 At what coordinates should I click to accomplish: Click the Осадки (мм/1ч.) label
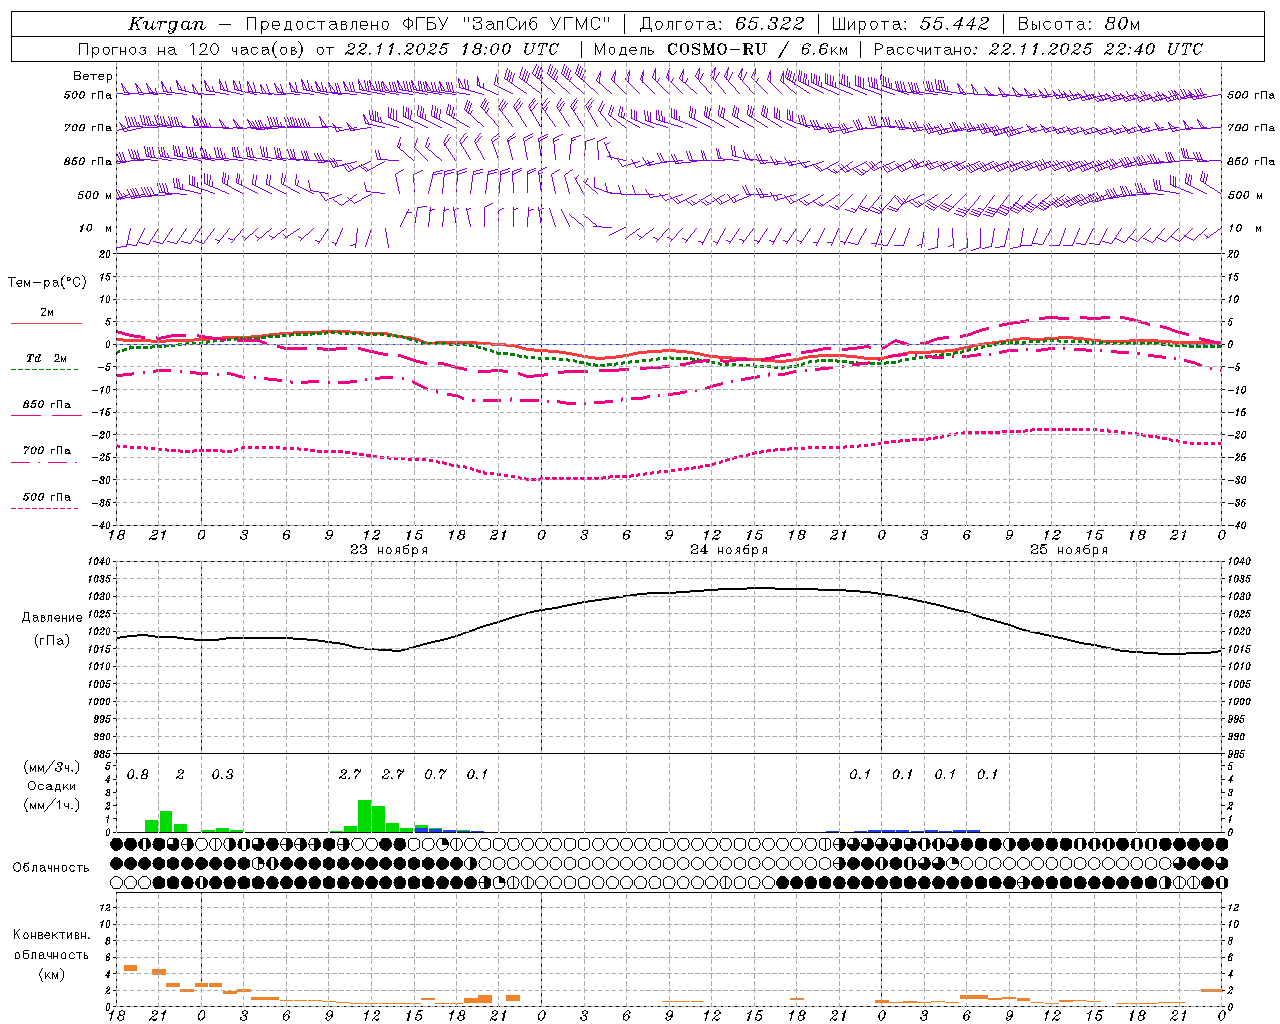pos(50,795)
